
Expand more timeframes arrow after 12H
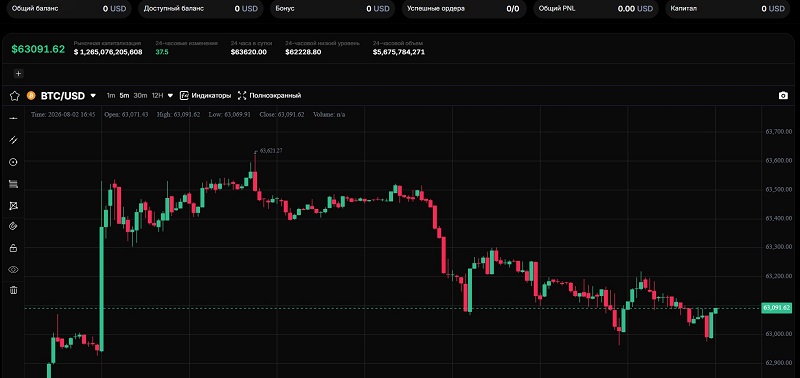pyautogui.click(x=170, y=95)
